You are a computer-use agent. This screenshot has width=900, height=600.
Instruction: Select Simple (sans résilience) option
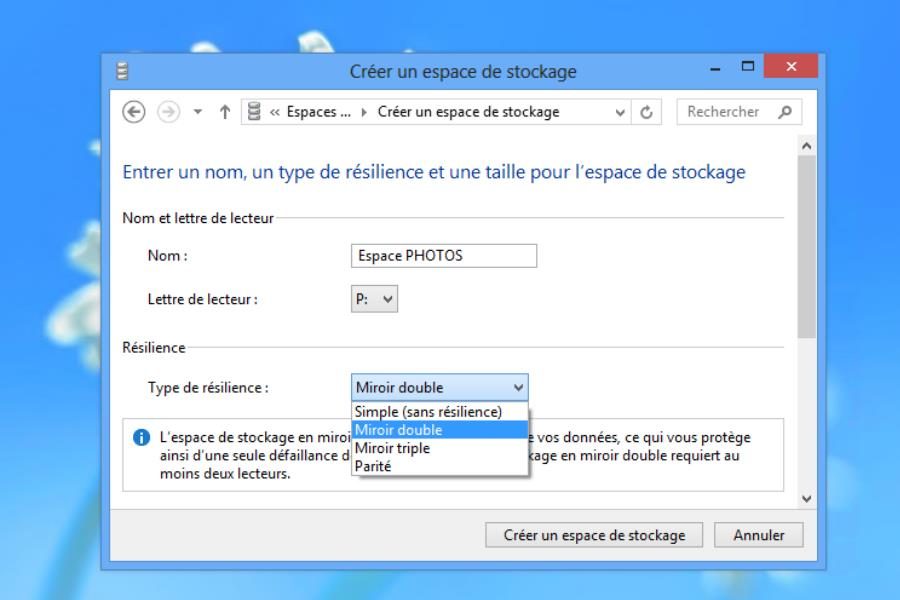coord(428,412)
